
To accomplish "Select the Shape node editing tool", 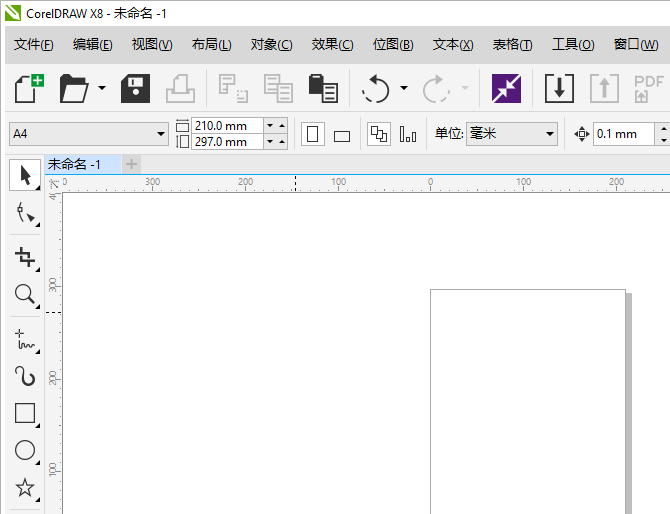I will tap(25, 212).
